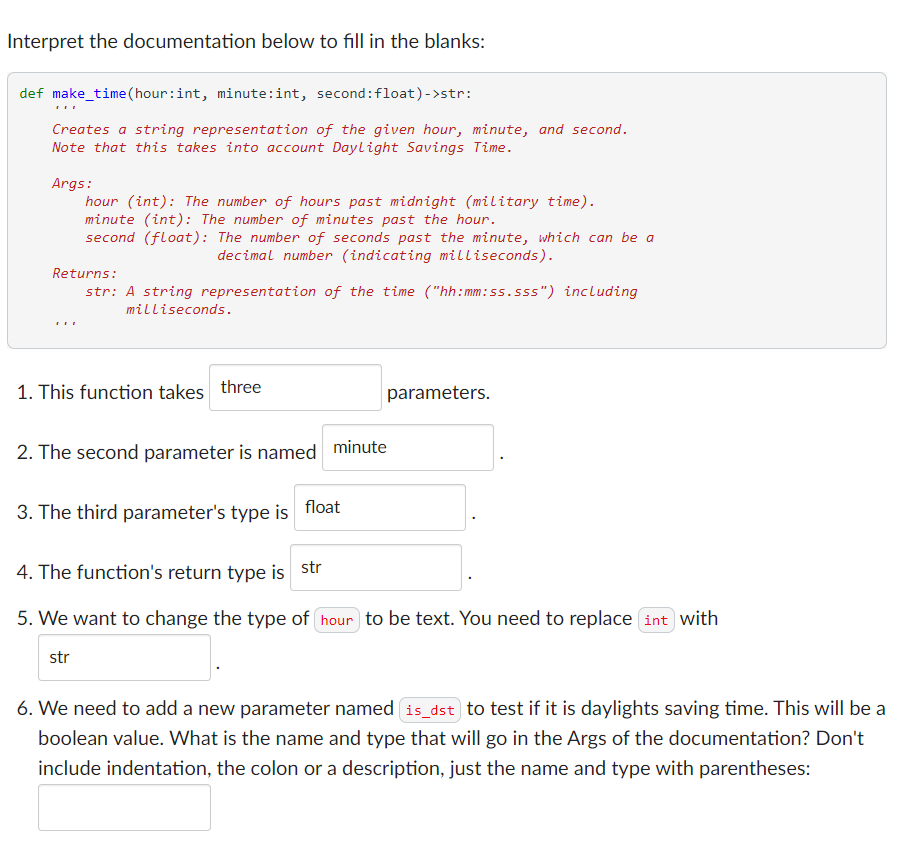
Task: Click the answer box containing "float"
Action: coord(379,507)
